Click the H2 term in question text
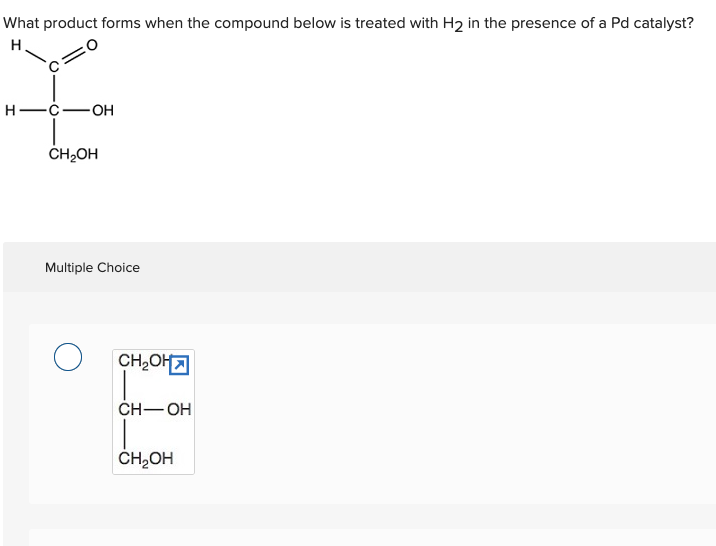Viewport: 716px width, 546px height. pyautogui.click(x=453, y=24)
